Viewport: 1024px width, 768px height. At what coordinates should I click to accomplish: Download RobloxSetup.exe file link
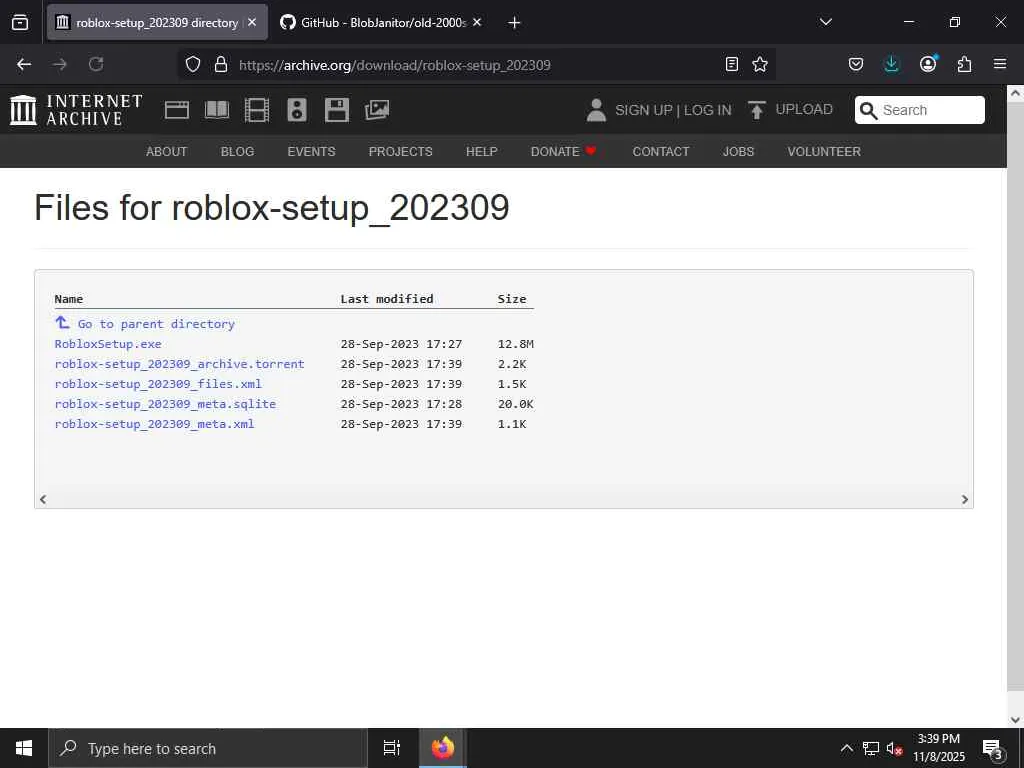[108, 344]
